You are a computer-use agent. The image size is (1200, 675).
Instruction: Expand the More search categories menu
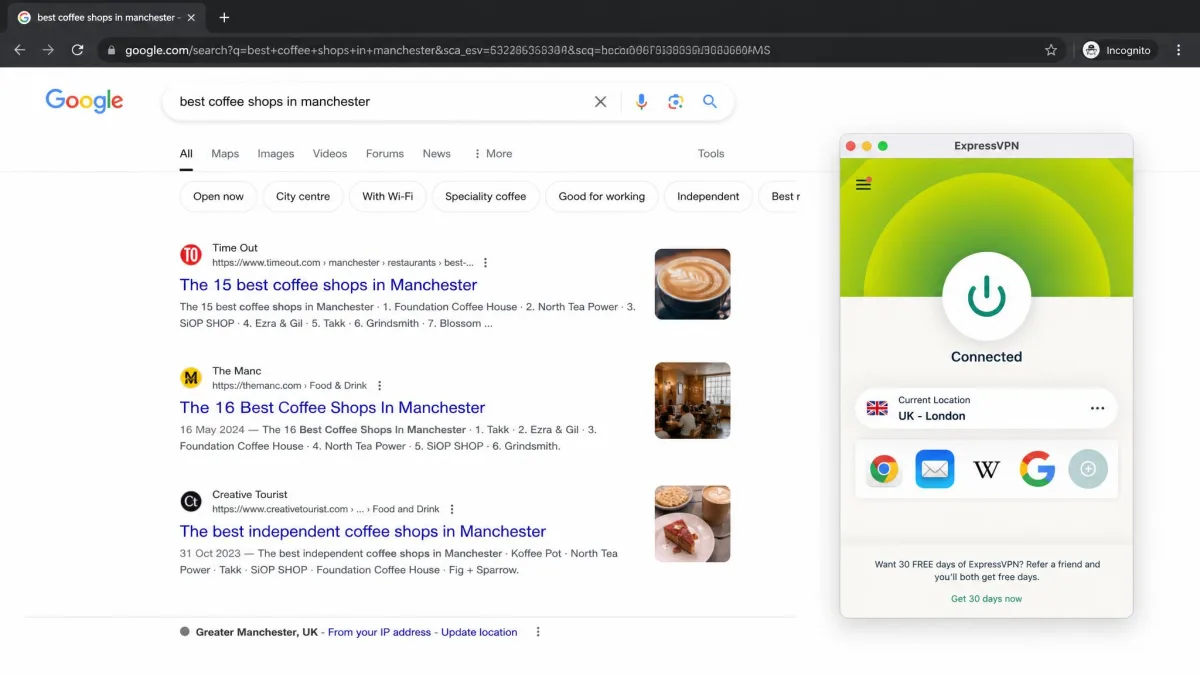493,154
